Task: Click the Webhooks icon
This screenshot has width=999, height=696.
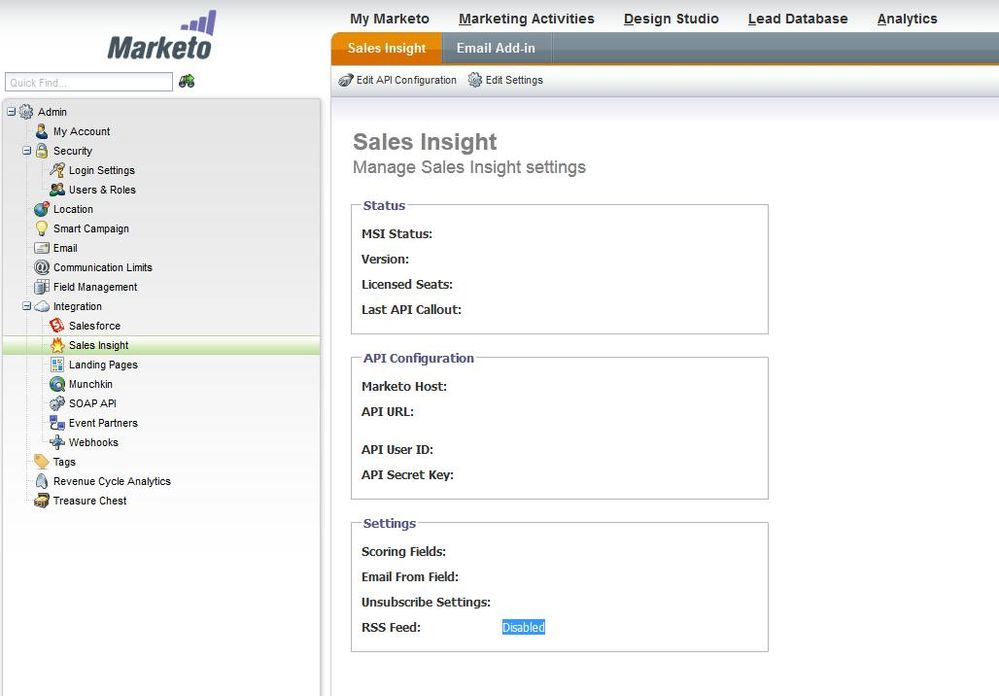Action: click(57, 442)
